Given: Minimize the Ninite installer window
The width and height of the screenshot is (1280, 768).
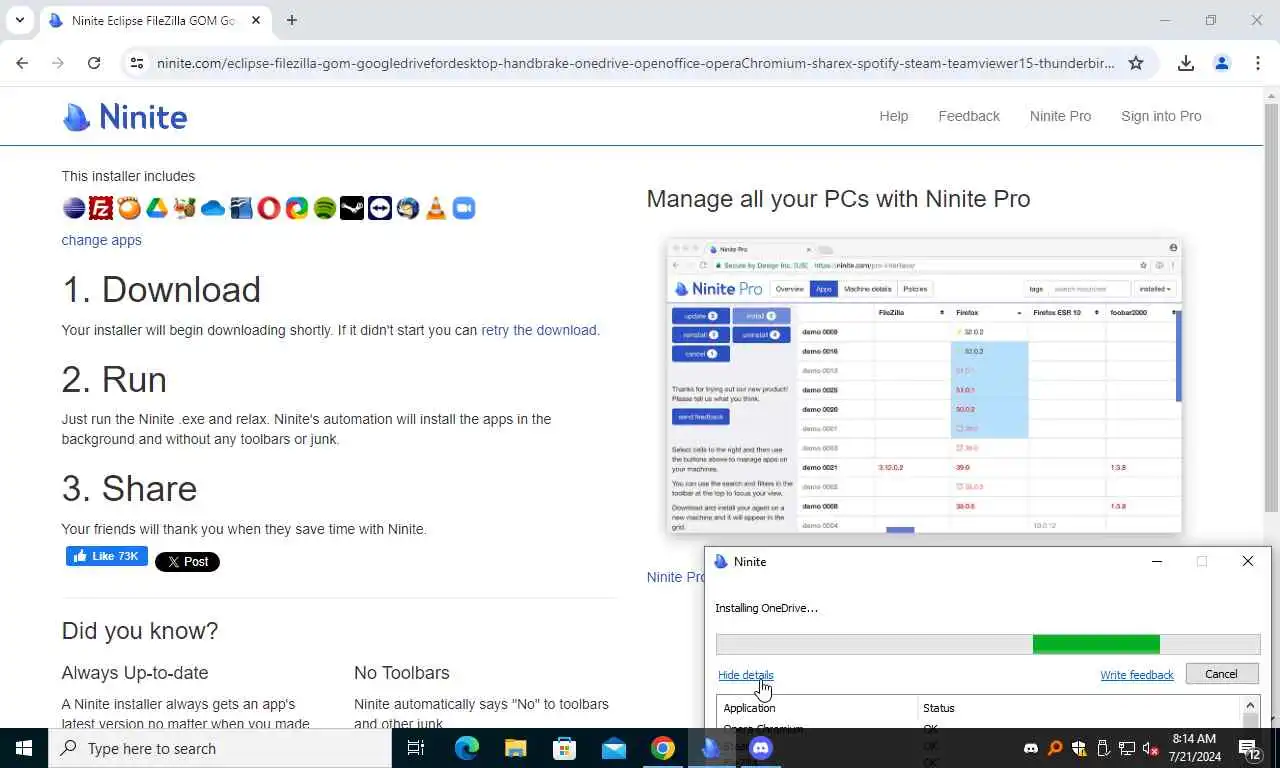Looking at the screenshot, I should tap(1157, 562).
